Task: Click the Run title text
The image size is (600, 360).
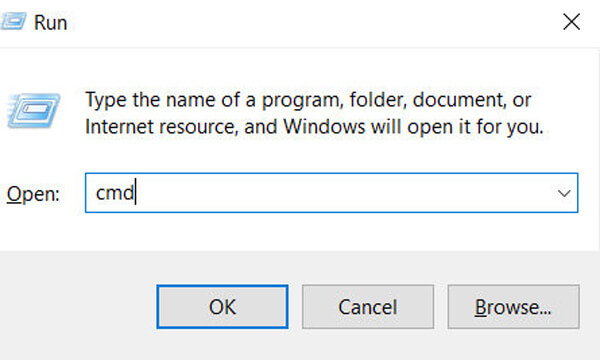Action: (x=51, y=23)
